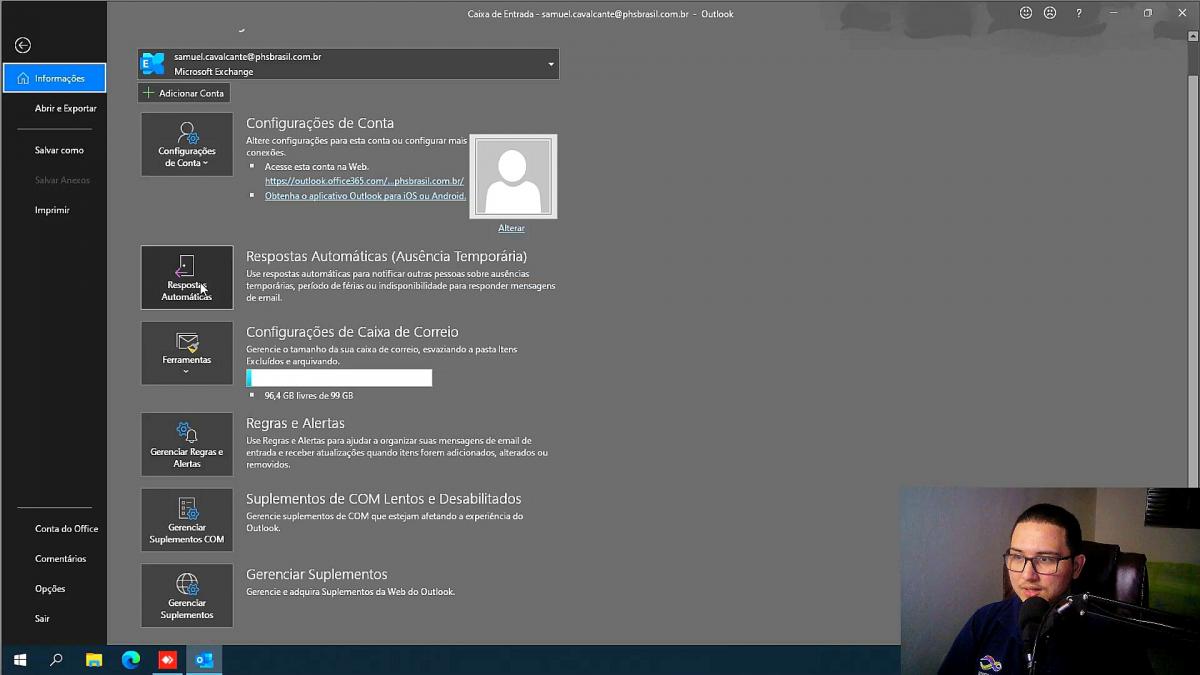Click Alterar link under profile photo
Image resolution: width=1200 pixels, height=675 pixels.
click(511, 228)
